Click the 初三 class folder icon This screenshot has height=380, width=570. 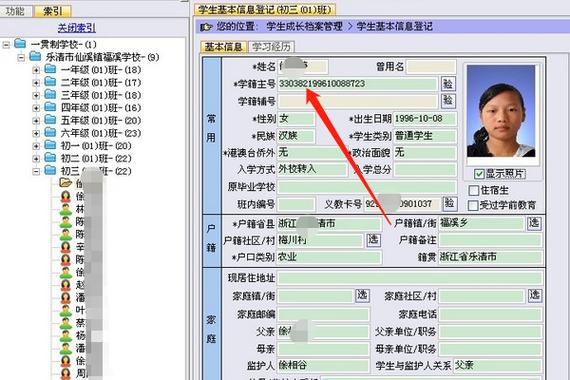tap(50, 170)
